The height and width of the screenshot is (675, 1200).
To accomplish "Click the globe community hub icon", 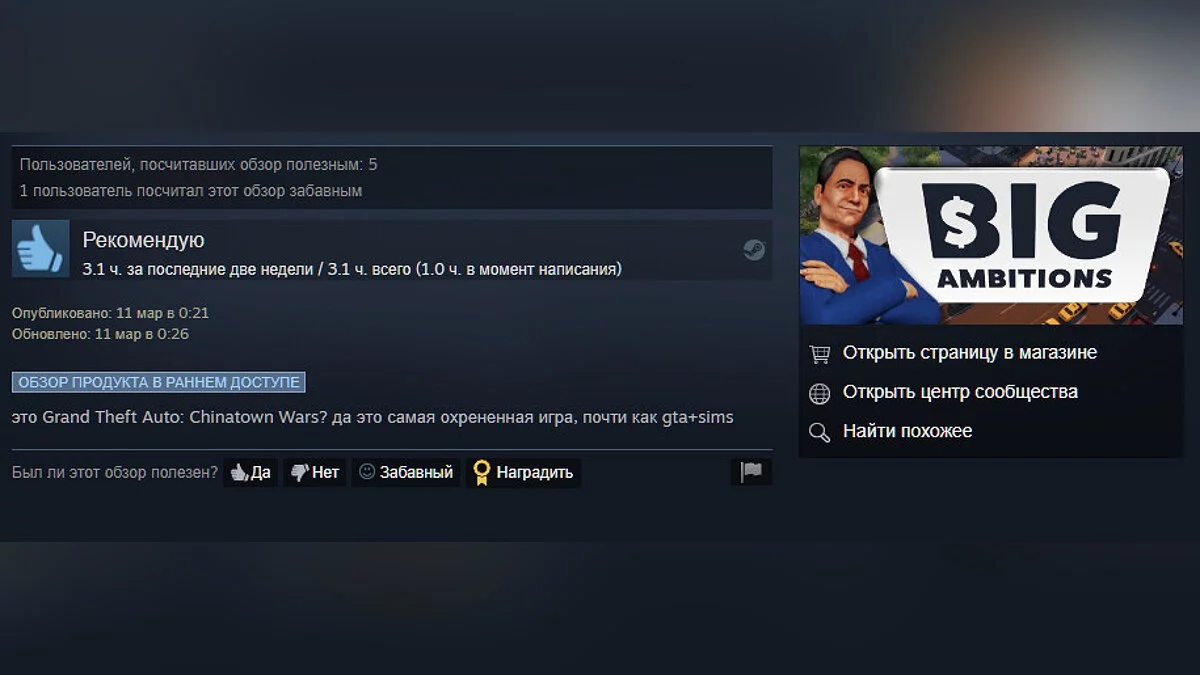I will 820,393.
